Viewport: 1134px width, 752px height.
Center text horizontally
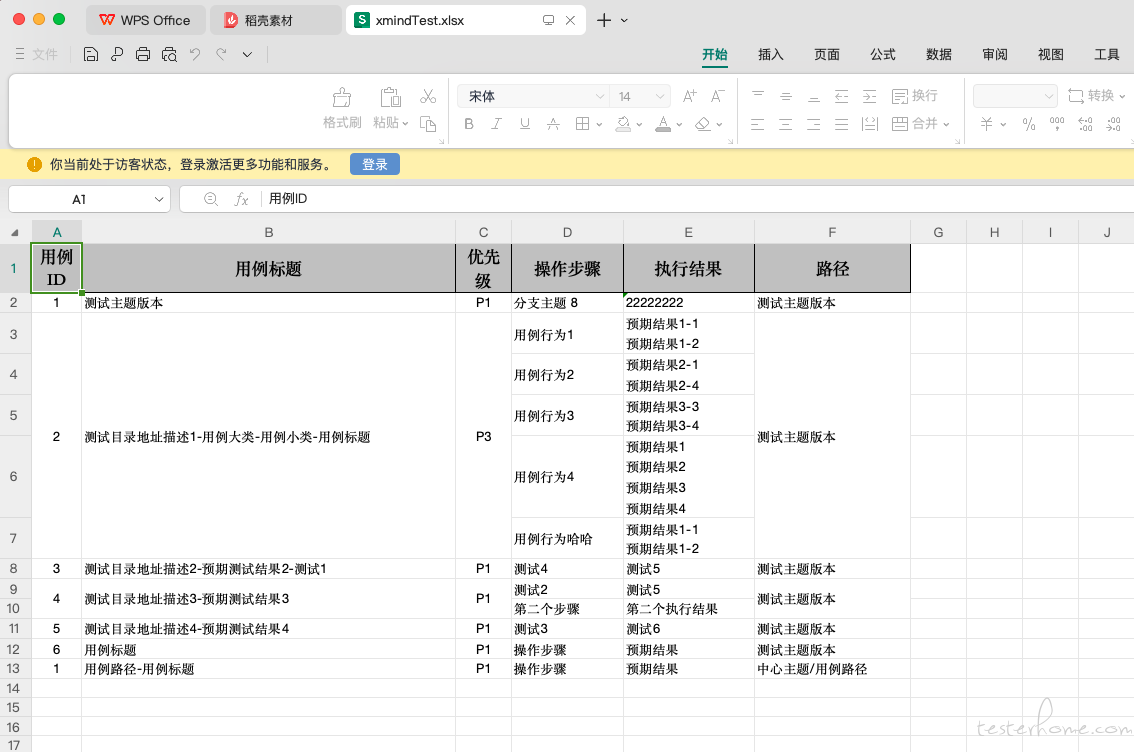(x=786, y=124)
